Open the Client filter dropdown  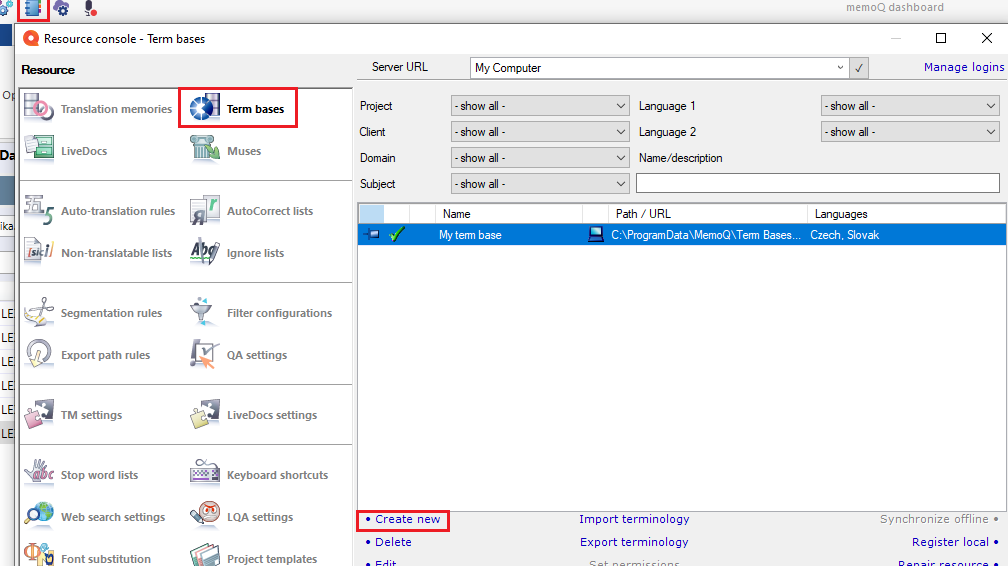540,132
